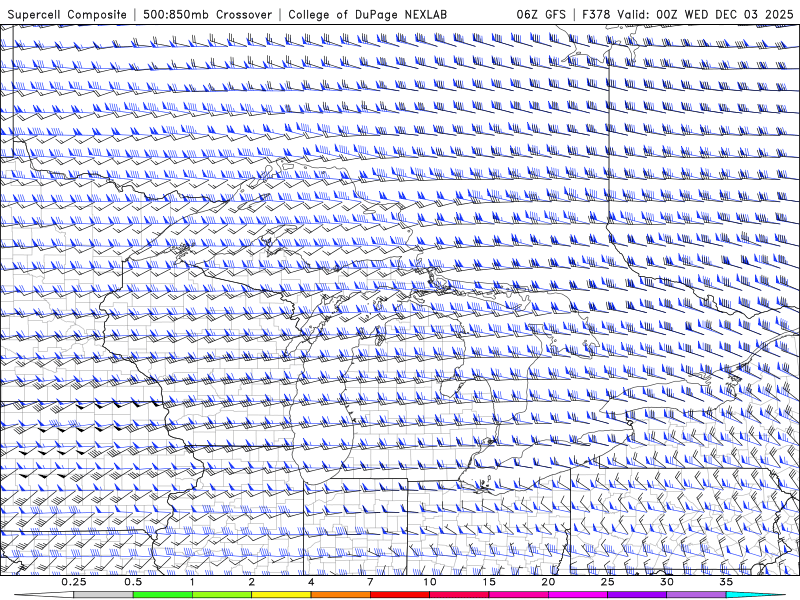This screenshot has height=600, width=800.
Task: Click the legend value 20
Action: coord(548,582)
